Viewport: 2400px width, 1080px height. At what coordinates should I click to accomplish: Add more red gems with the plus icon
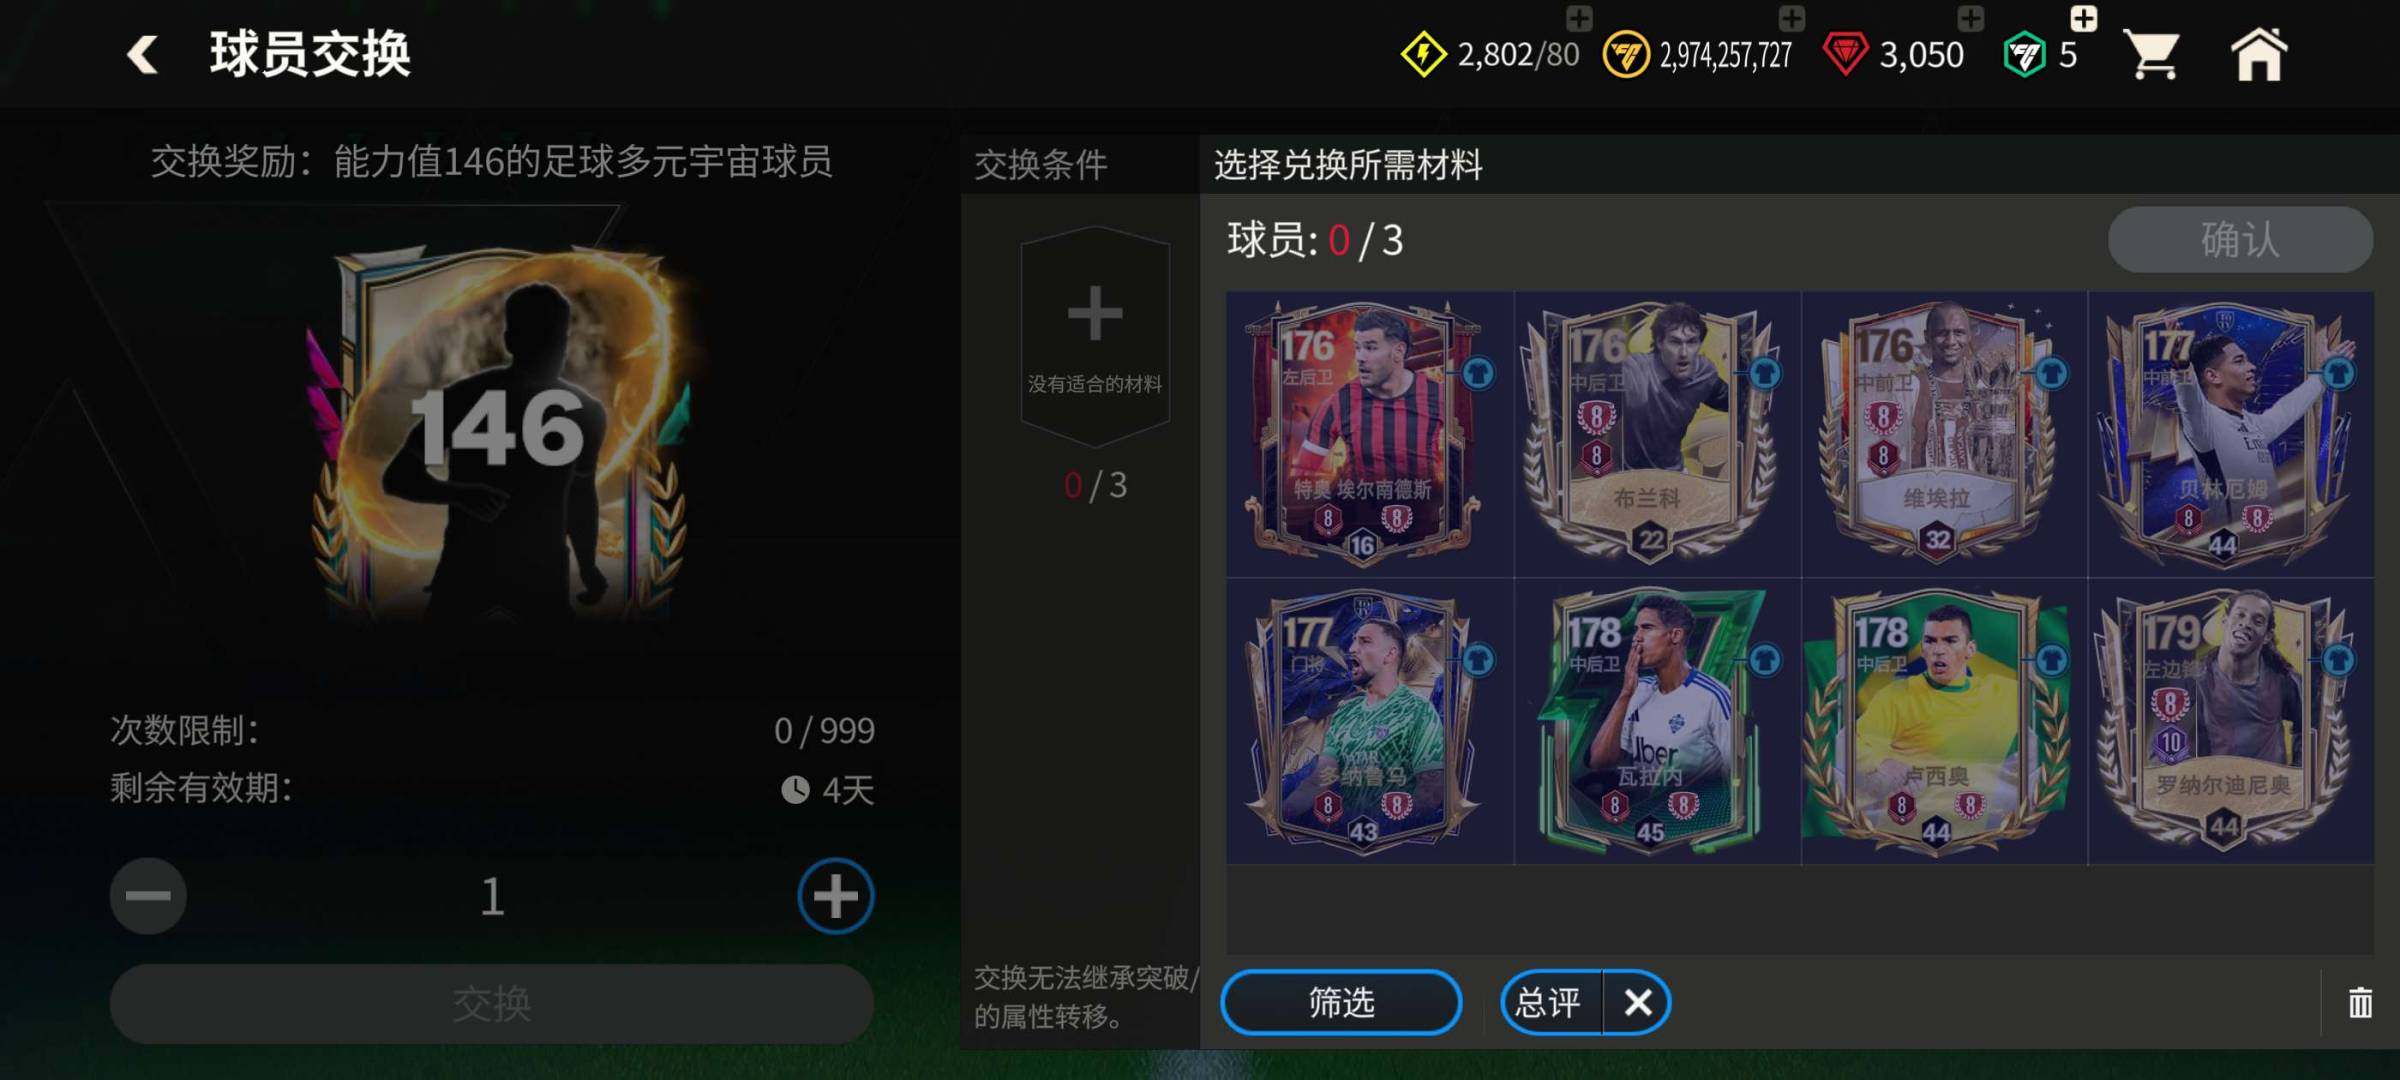pos(1971,18)
